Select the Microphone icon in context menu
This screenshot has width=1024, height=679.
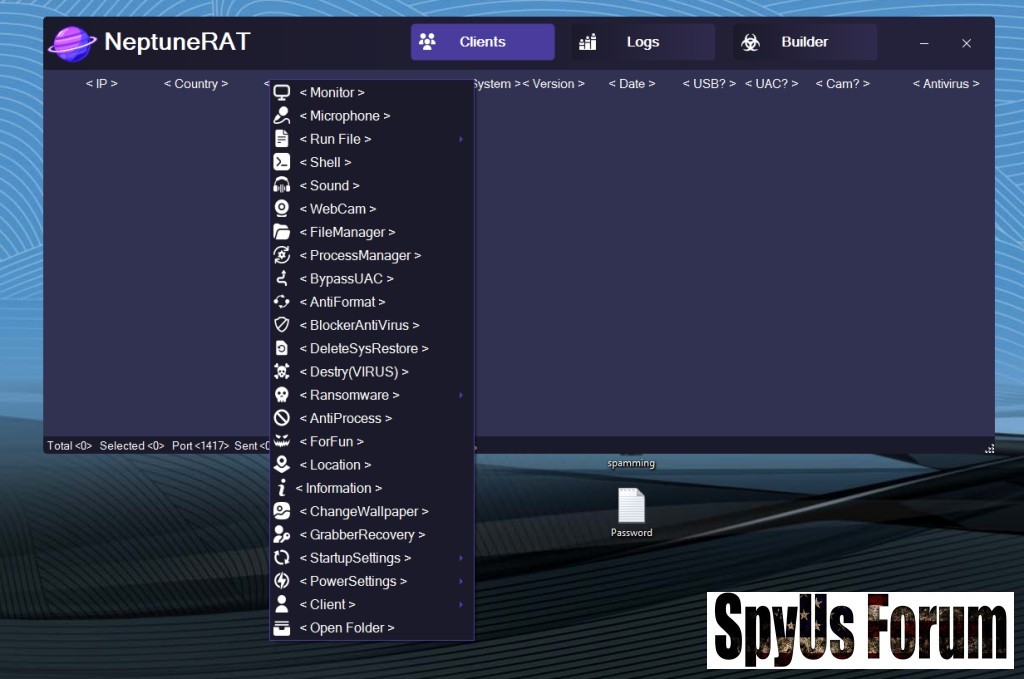tap(282, 116)
